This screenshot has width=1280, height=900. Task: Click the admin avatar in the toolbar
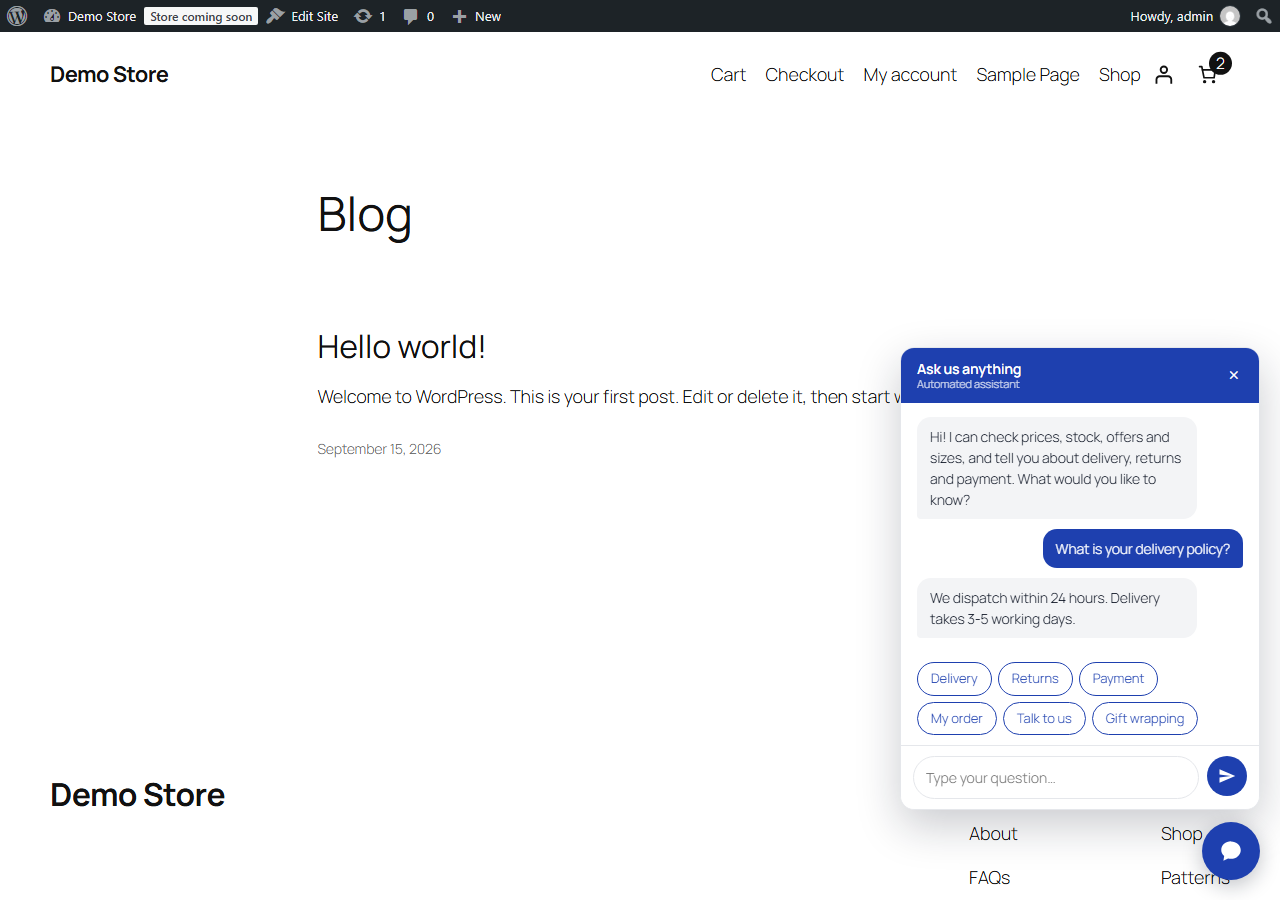(x=1230, y=16)
